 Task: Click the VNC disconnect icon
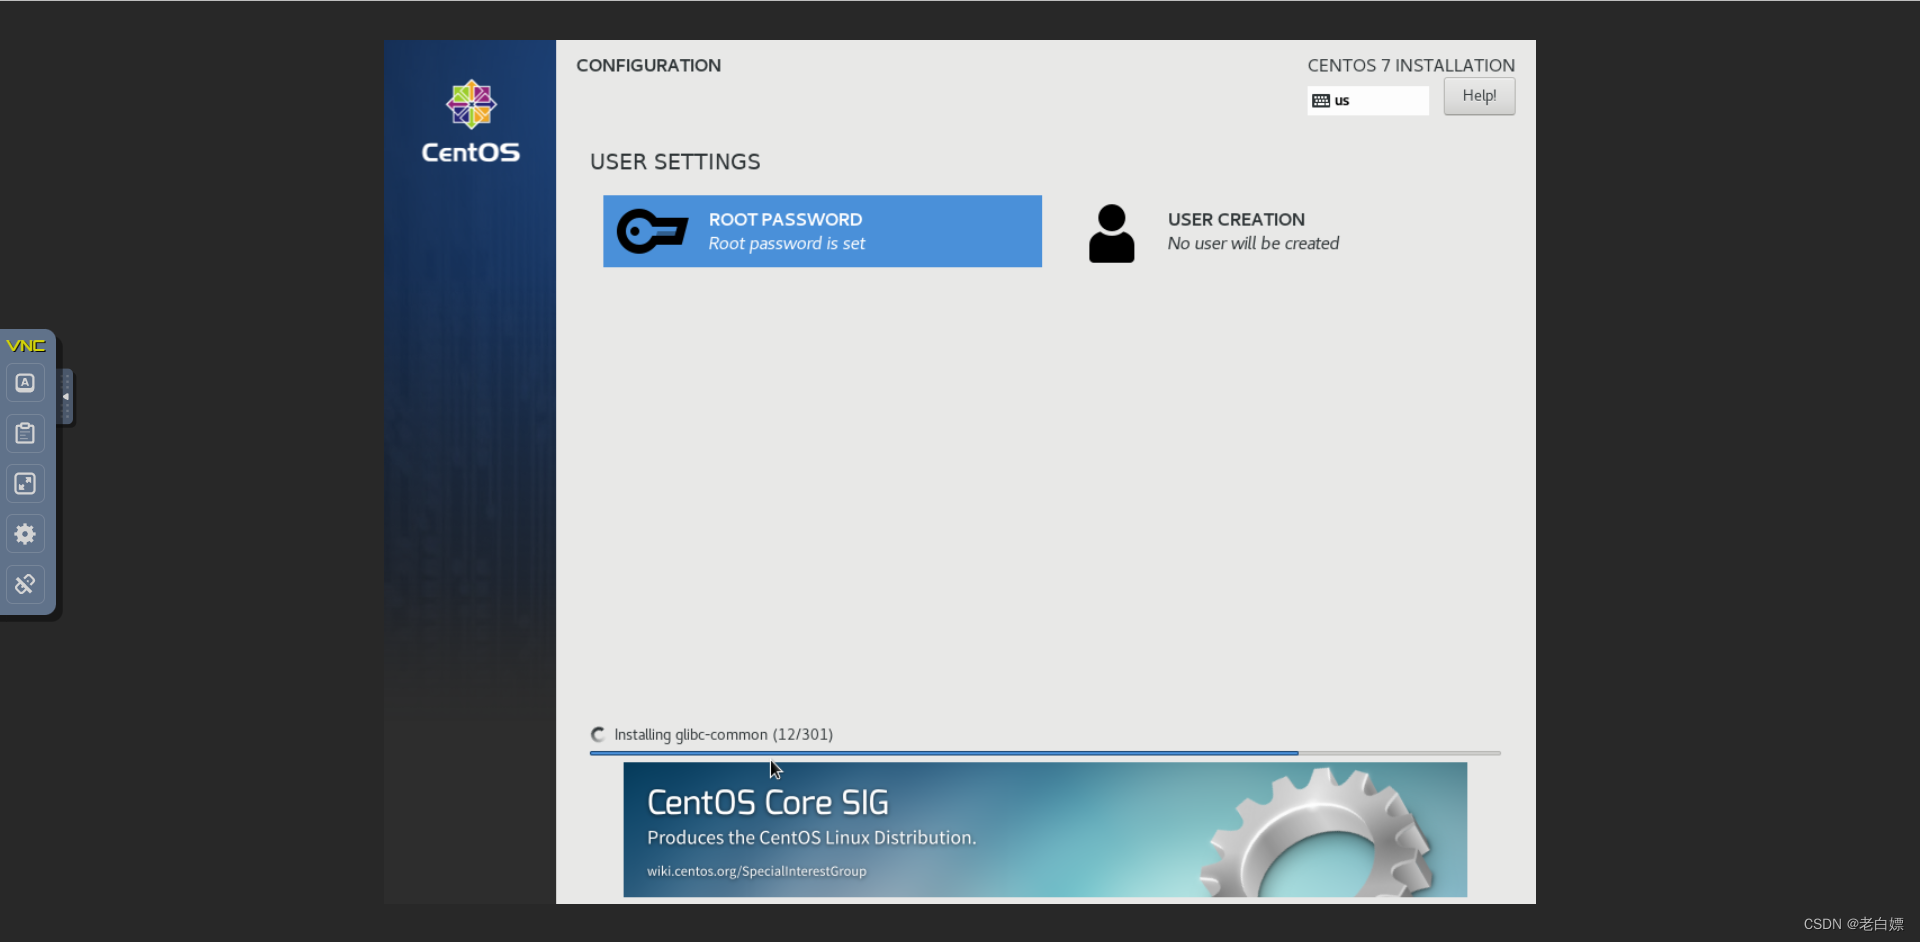pyautogui.click(x=25, y=584)
